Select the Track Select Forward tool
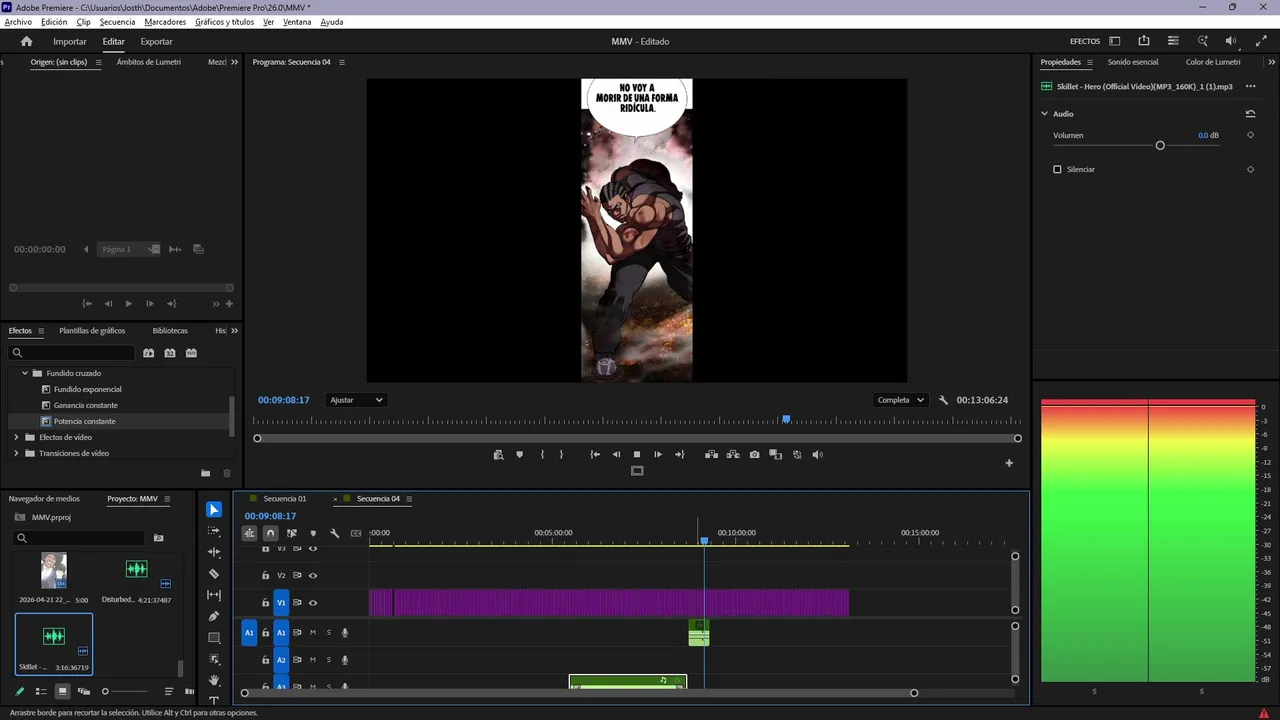The height and width of the screenshot is (720, 1280). (x=214, y=531)
